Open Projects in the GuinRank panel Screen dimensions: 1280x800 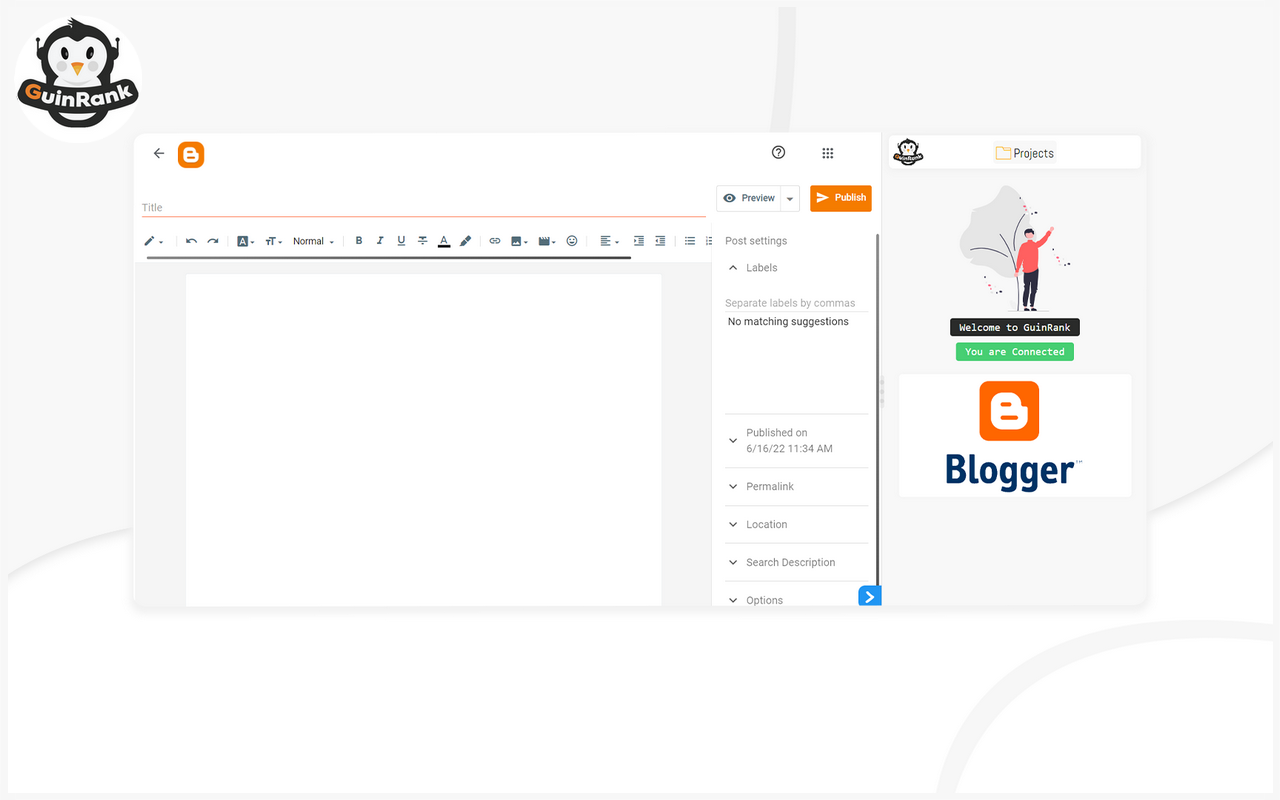1025,153
